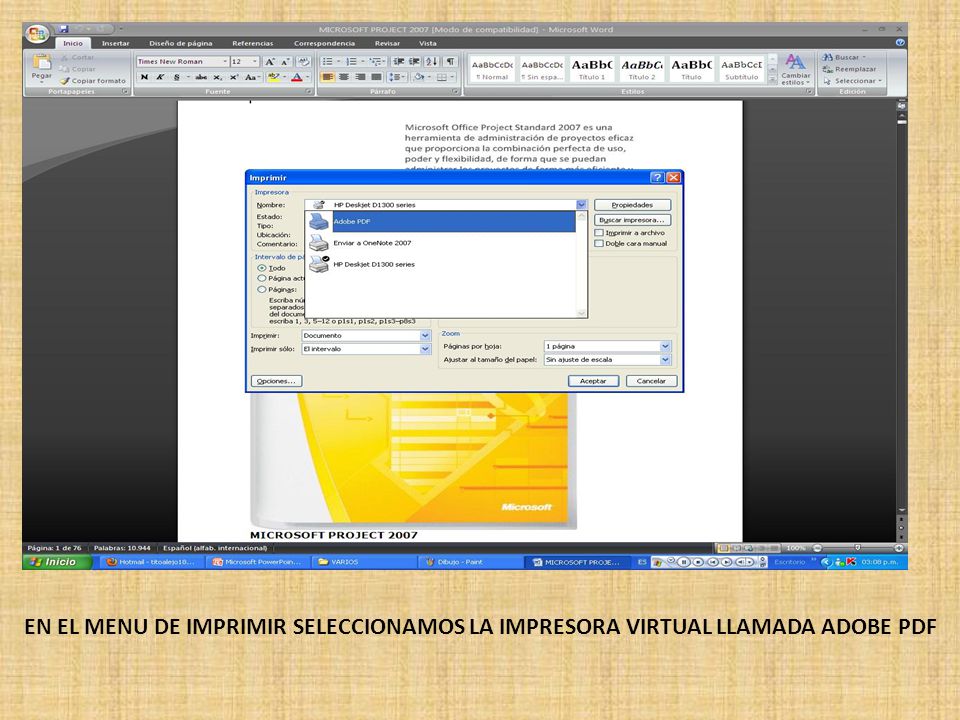The height and width of the screenshot is (720, 960).
Task: Click the text highlight color icon
Action: 273,77
